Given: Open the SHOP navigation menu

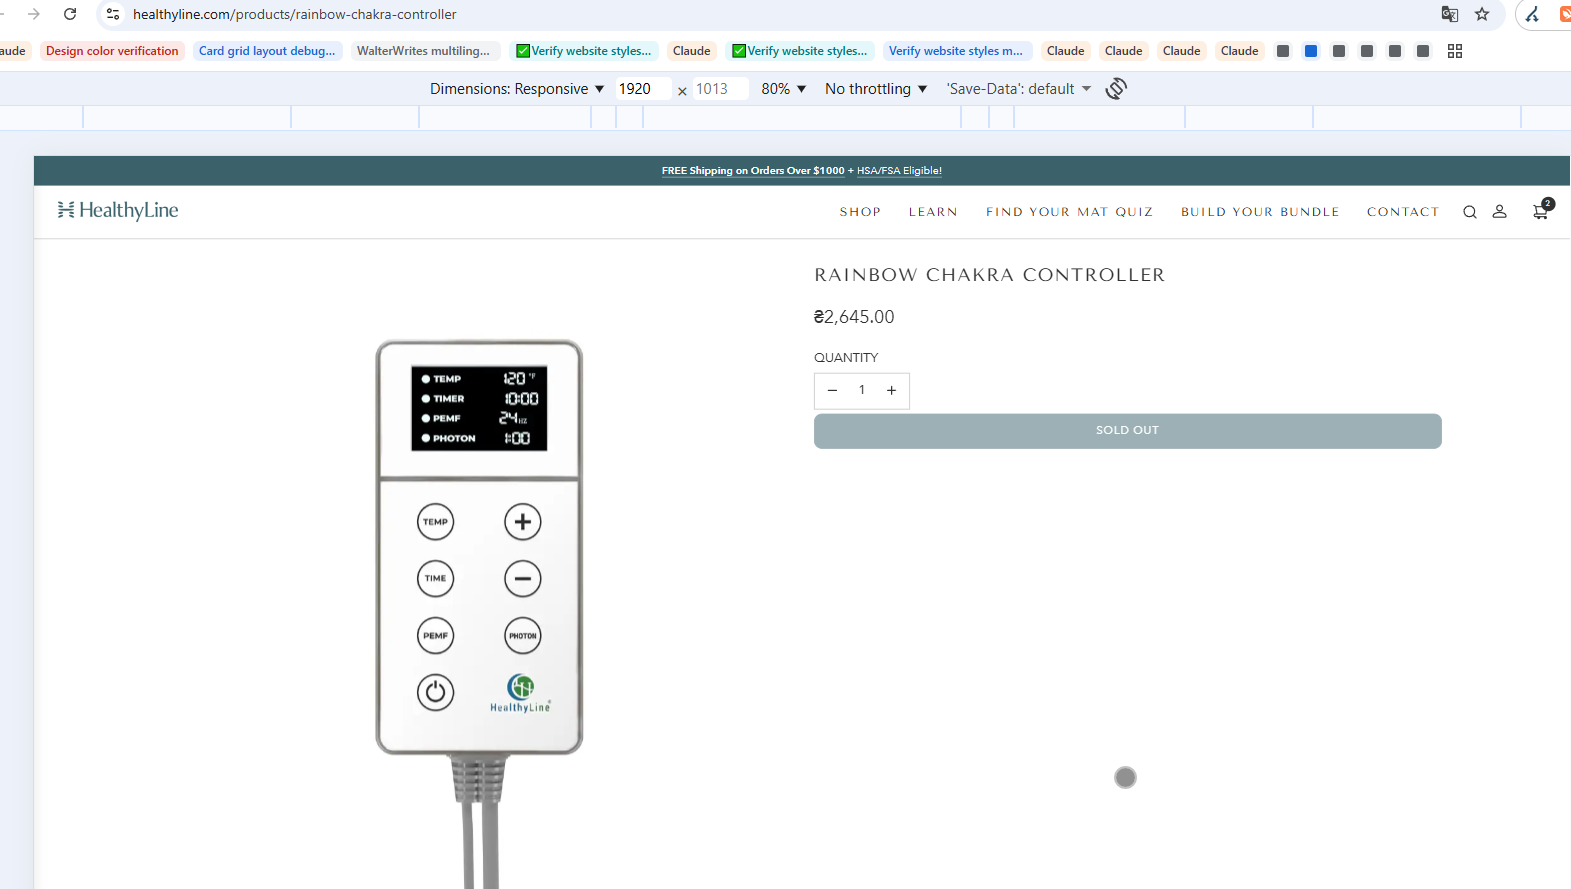Looking at the screenshot, I should [860, 212].
